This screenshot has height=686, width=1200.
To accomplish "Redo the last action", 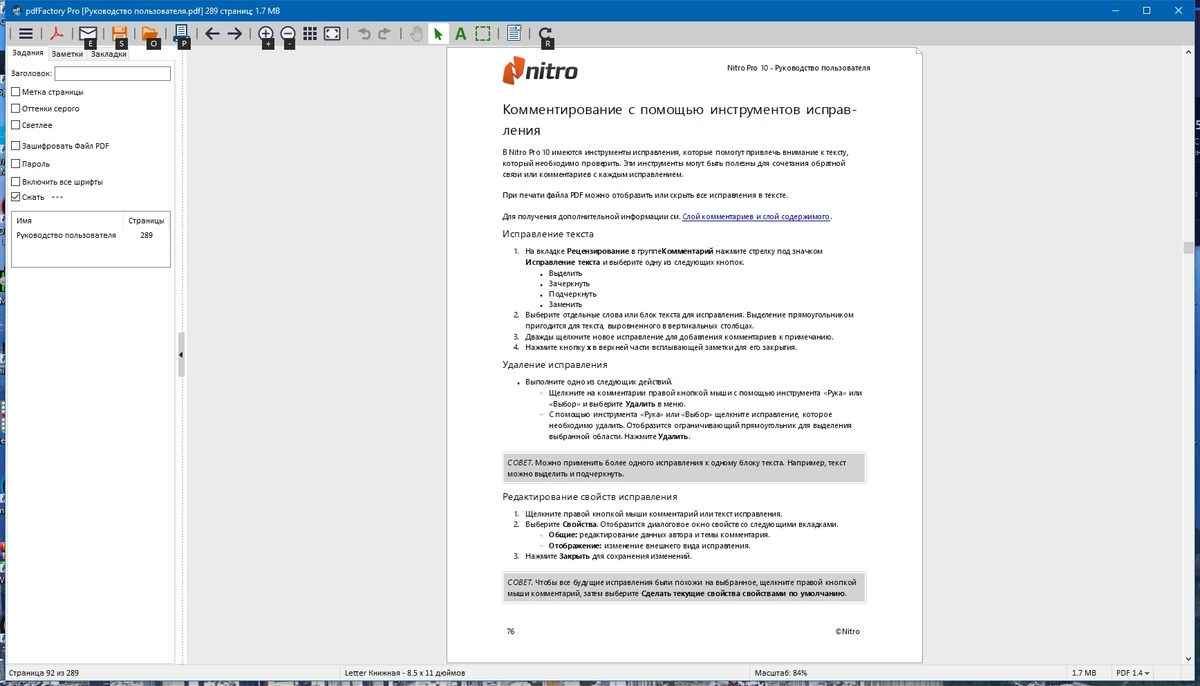I will coord(384,33).
